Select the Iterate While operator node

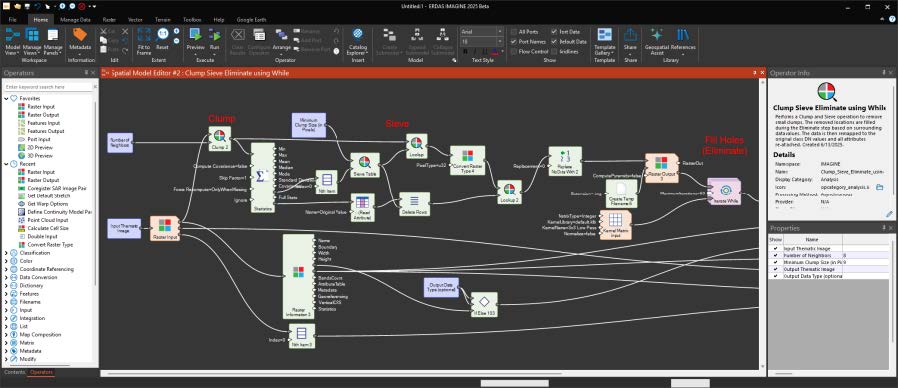pyautogui.click(x=724, y=192)
